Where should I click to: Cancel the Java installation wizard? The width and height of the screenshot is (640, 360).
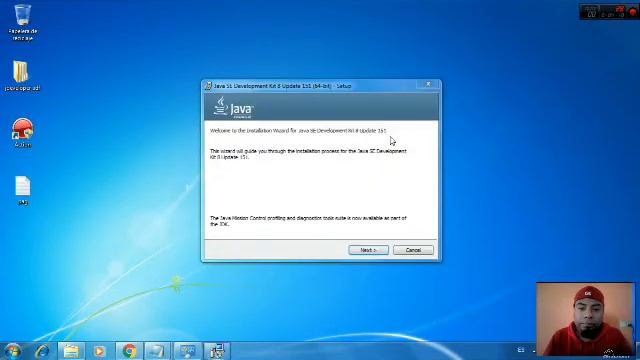413,250
